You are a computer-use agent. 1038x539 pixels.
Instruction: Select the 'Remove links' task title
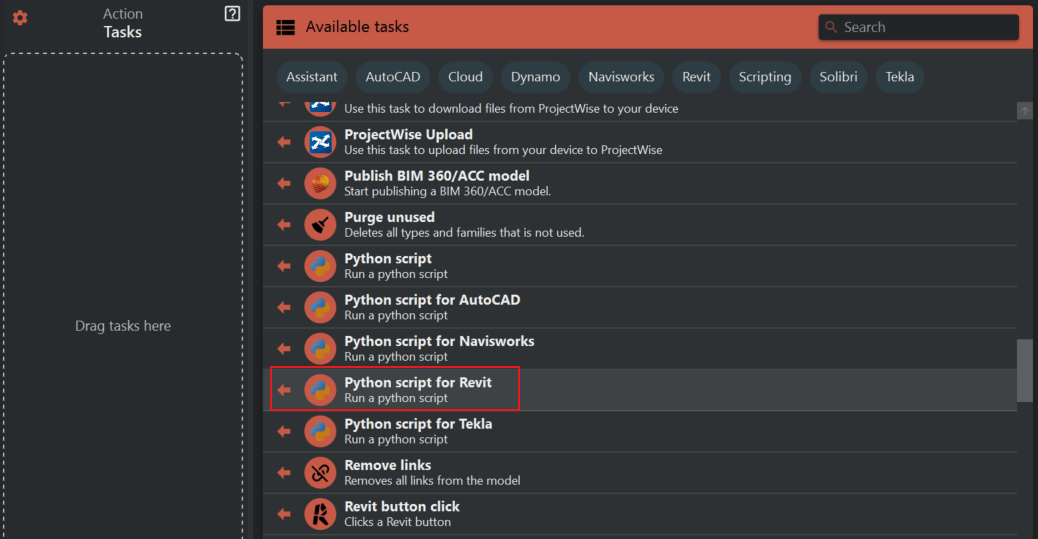coord(387,466)
